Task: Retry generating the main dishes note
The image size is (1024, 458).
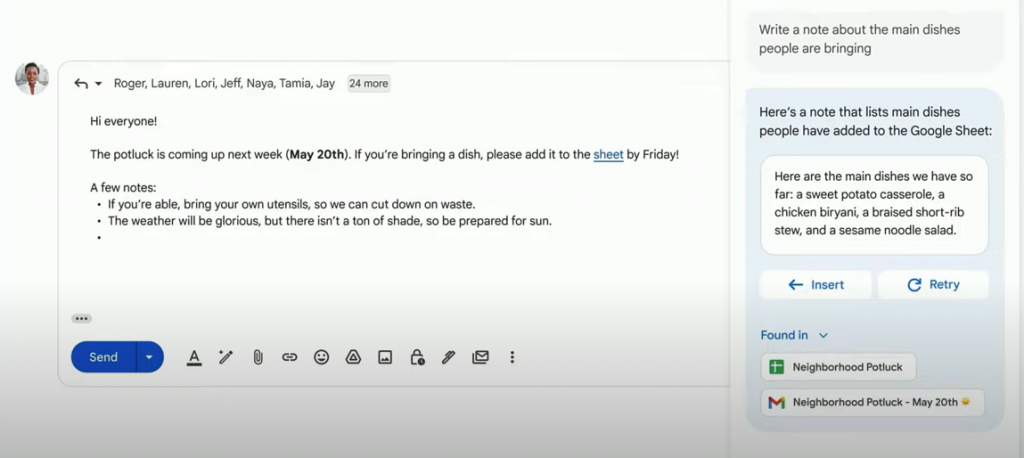Action: (x=933, y=285)
